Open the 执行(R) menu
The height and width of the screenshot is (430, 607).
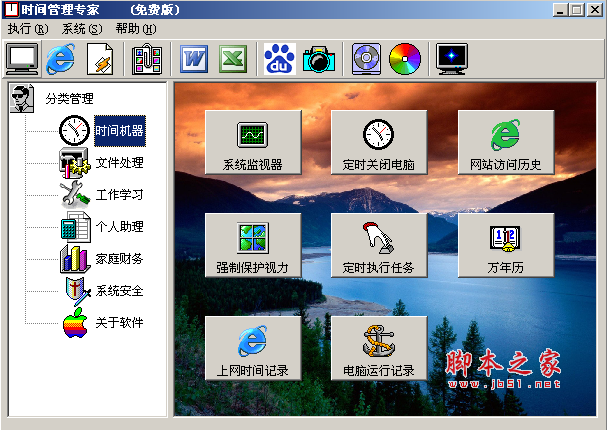(x=28, y=29)
